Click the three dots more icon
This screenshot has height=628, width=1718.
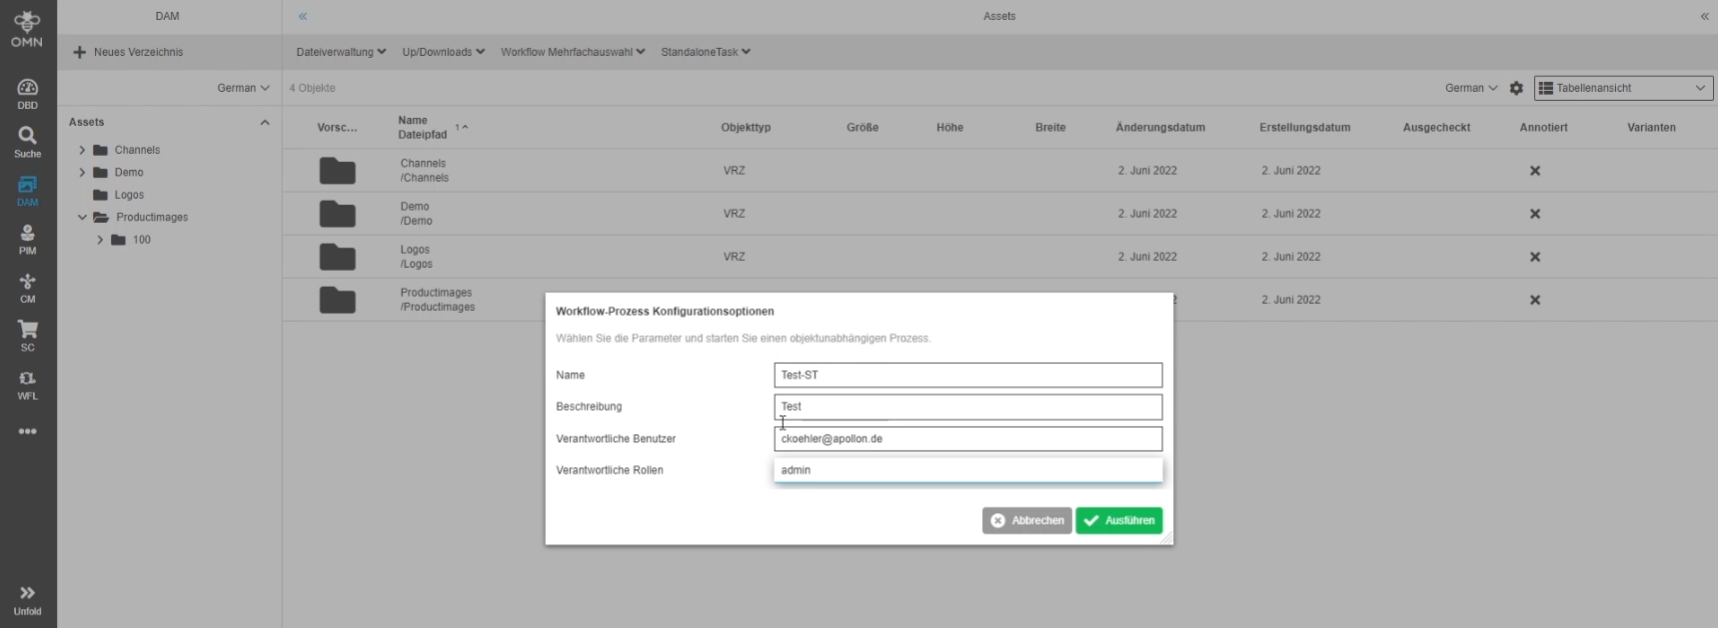click(x=27, y=432)
